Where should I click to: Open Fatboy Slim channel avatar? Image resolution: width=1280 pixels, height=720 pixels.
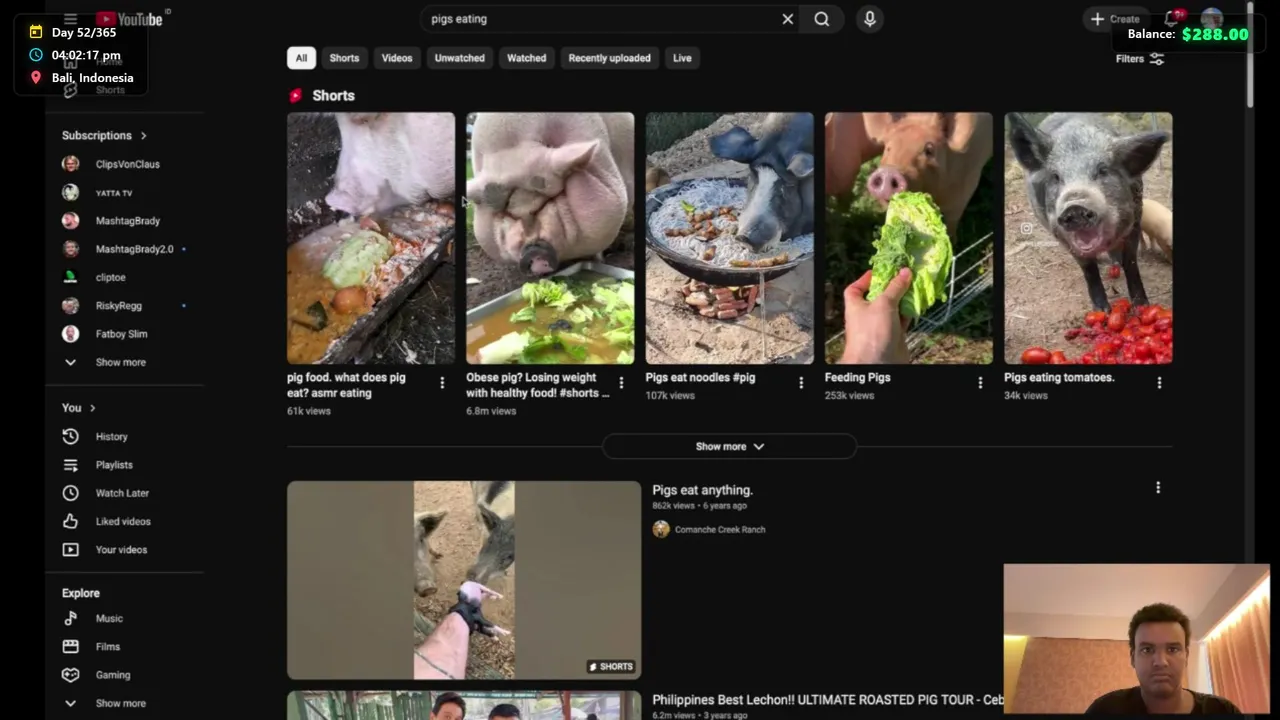pyautogui.click(x=70, y=334)
